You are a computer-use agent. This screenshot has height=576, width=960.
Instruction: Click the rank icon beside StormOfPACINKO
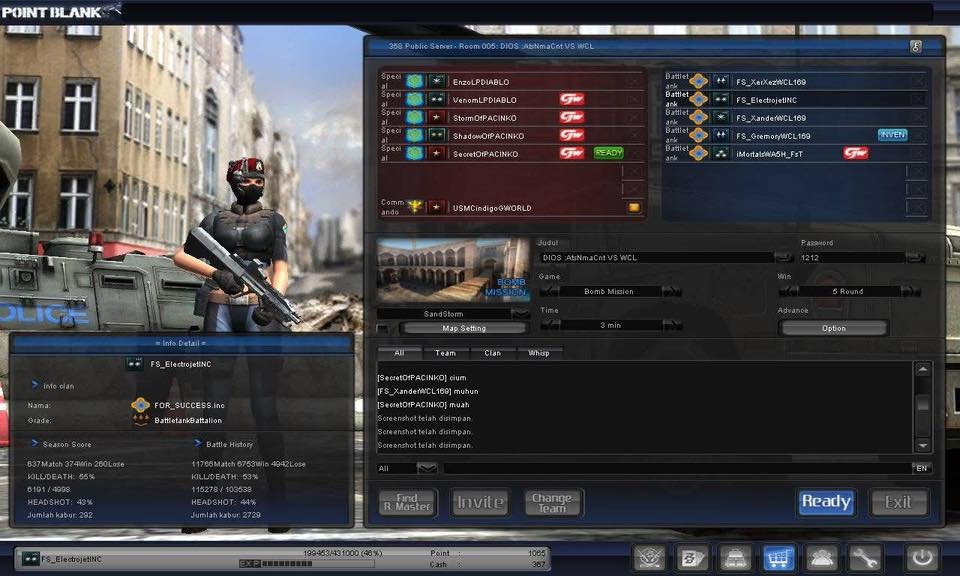tap(437, 118)
